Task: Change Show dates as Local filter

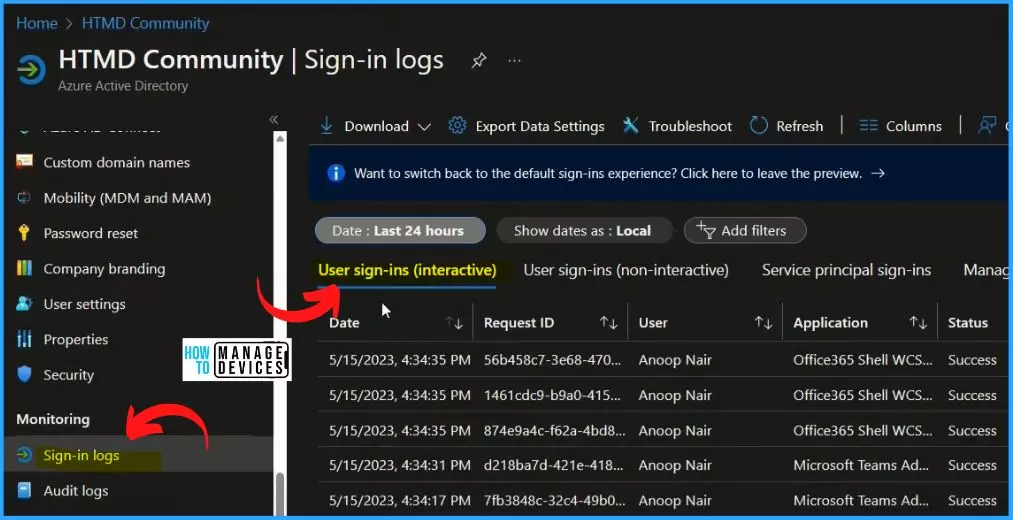Action: (x=584, y=231)
